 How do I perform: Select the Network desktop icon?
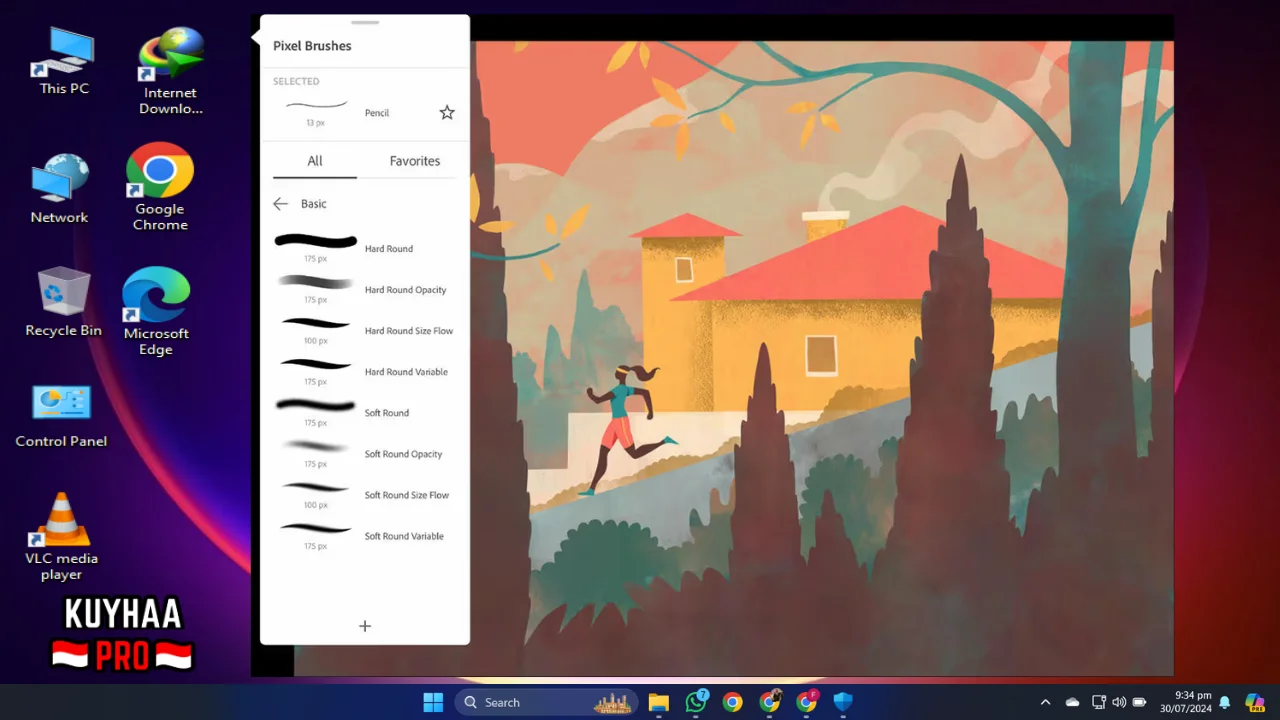[59, 189]
